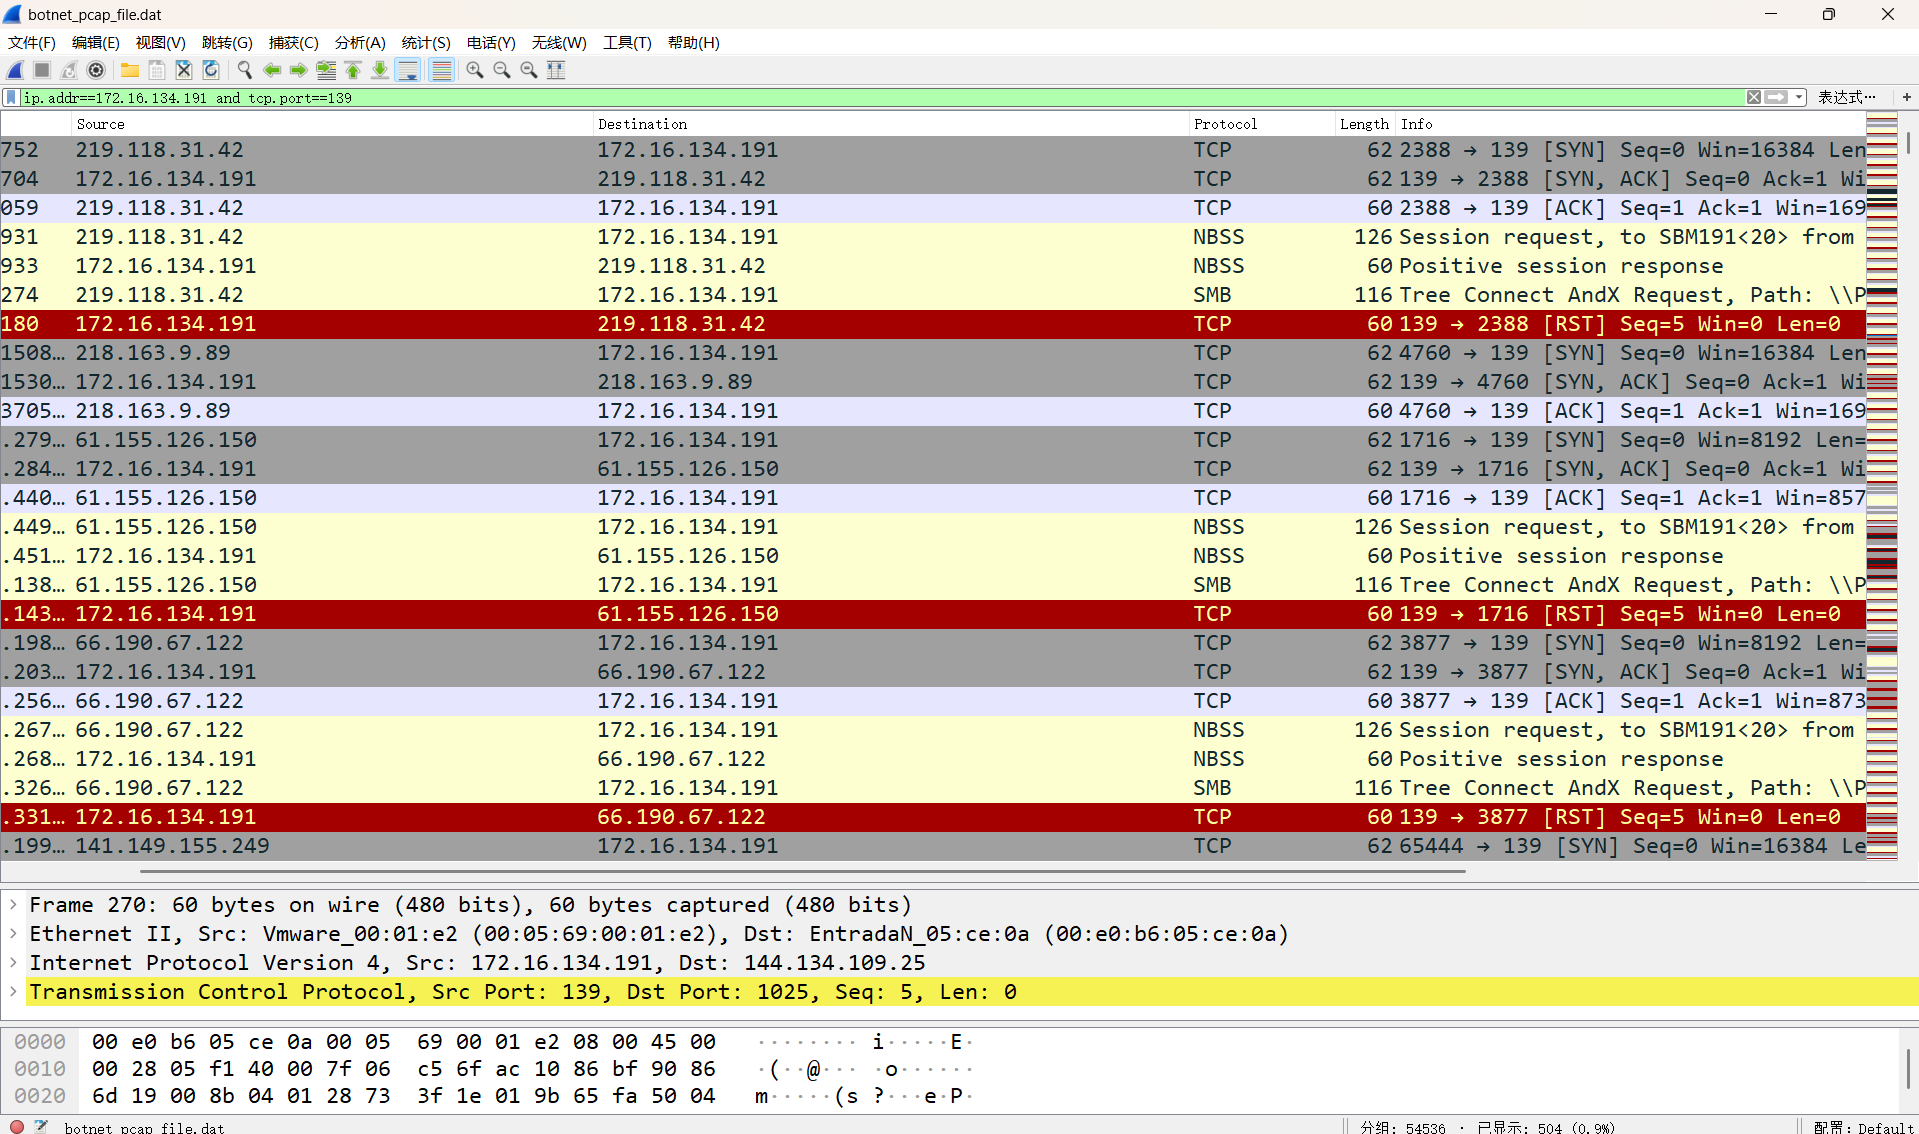This screenshot has width=1919, height=1134.
Task: Go back to previous packet arrow
Action: point(272,70)
